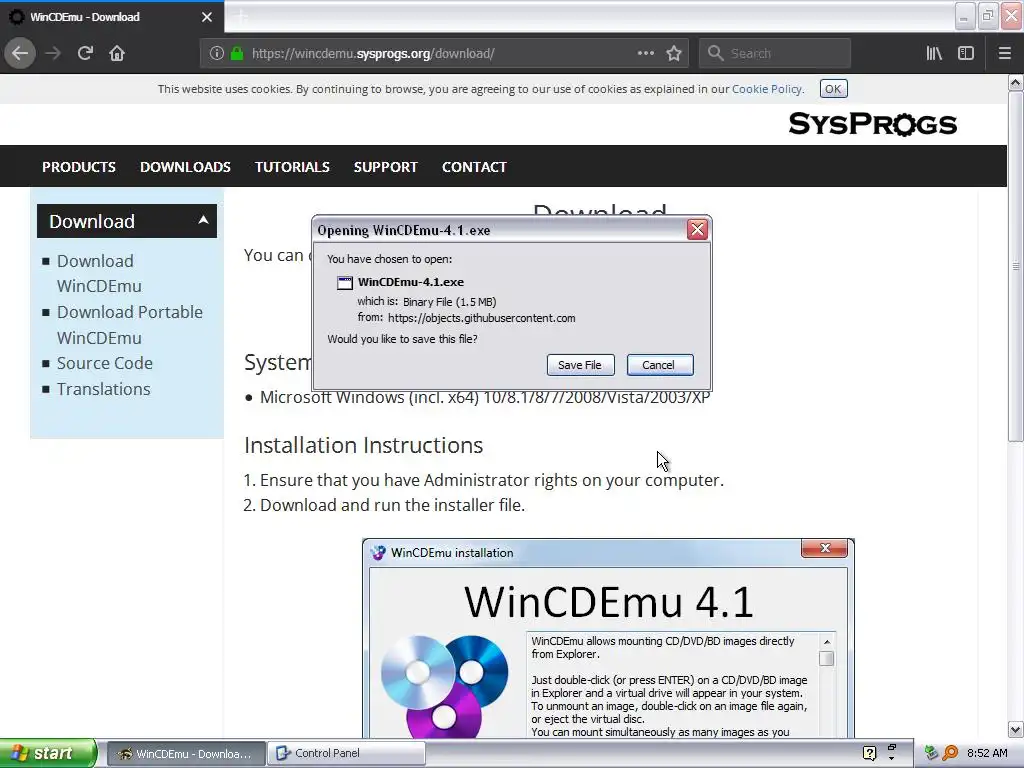Open the SUPPORT menu
Viewport: 1024px width, 768px height.
click(x=385, y=167)
